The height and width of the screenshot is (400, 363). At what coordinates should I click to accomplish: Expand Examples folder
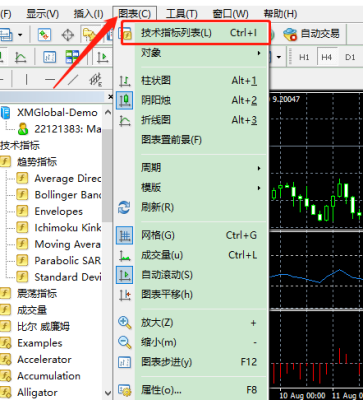[x=40, y=343]
